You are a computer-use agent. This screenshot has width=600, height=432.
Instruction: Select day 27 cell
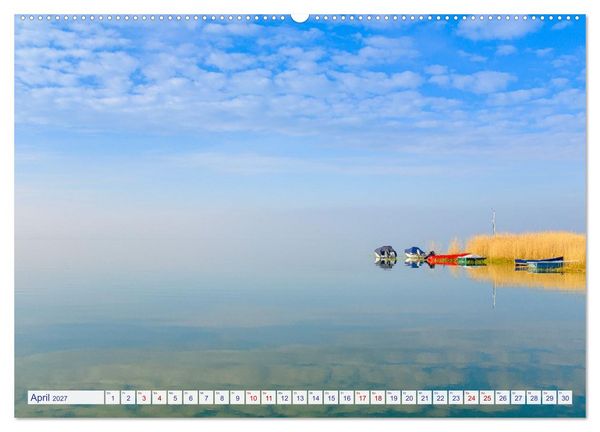tap(518, 397)
